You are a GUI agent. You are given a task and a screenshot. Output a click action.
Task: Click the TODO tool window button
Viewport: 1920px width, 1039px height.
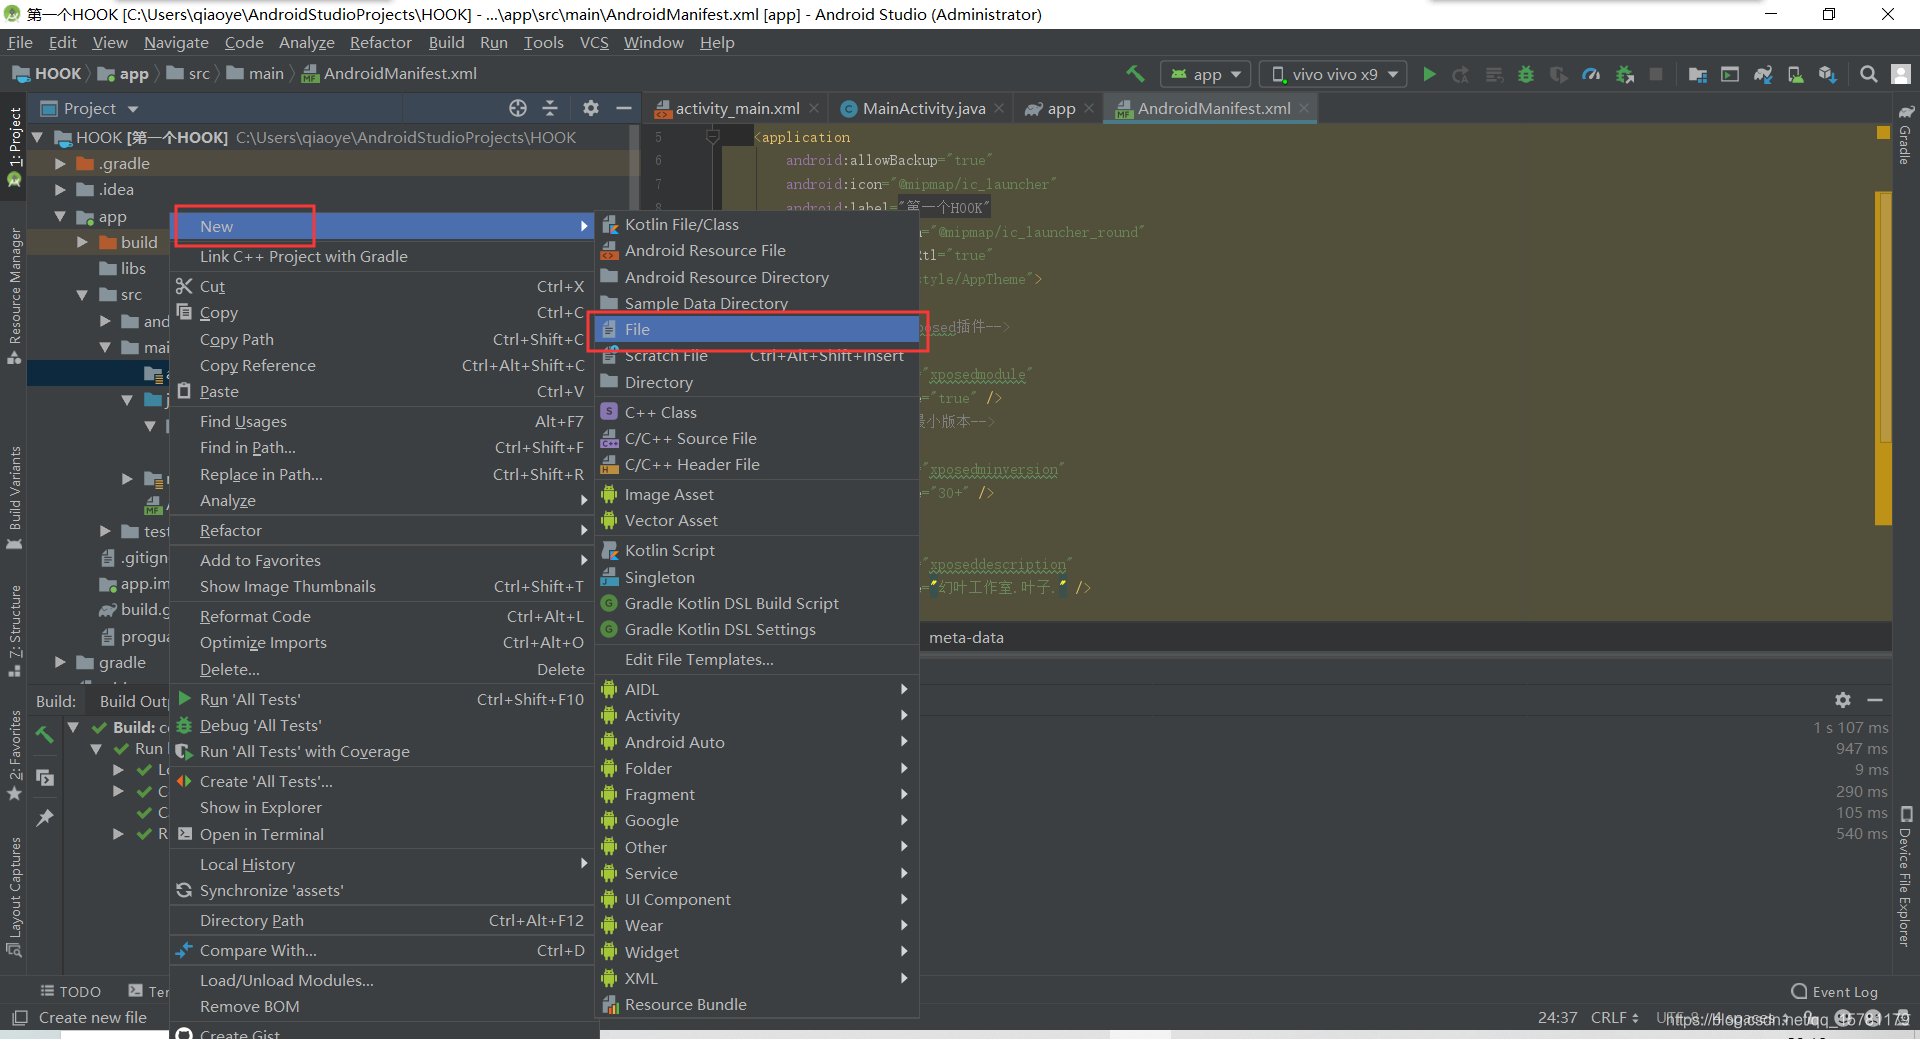[70, 991]
